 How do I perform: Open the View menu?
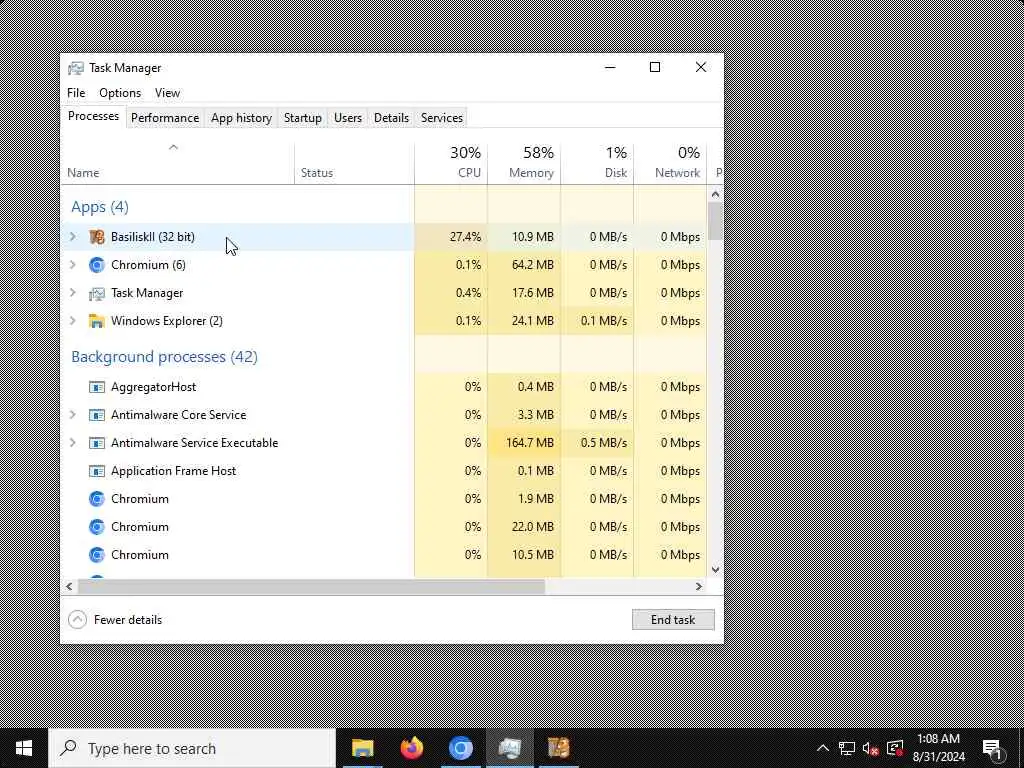(167, 93)
